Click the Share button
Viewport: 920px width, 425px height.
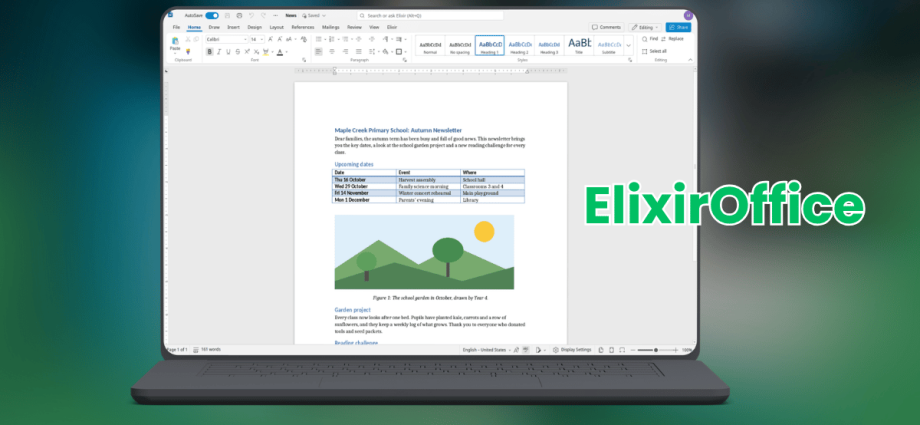click(678, 28)
